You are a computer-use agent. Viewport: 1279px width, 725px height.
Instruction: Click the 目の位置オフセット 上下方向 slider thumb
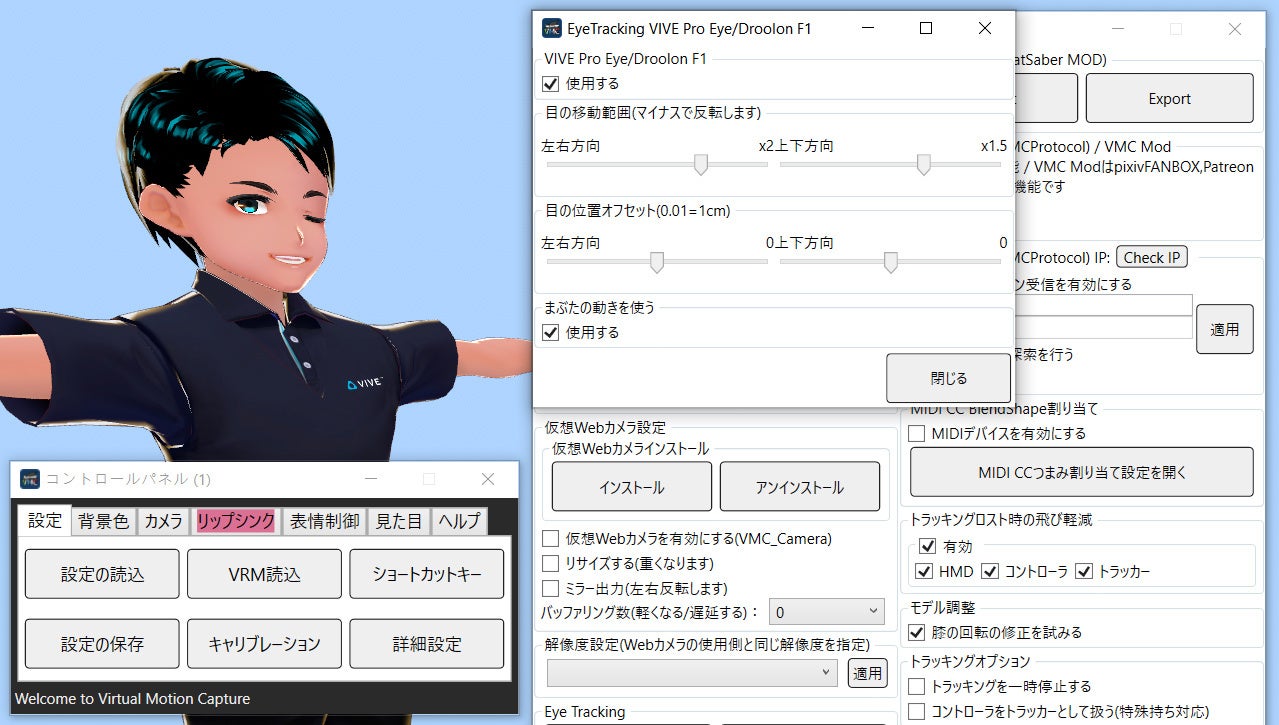coord(890,262)
